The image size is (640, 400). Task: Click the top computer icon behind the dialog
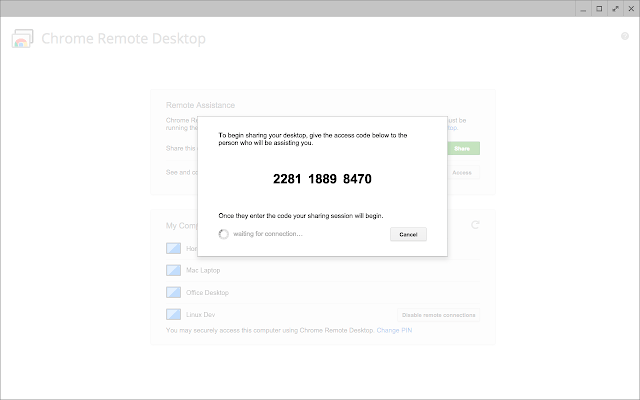(x=173, y=248)
